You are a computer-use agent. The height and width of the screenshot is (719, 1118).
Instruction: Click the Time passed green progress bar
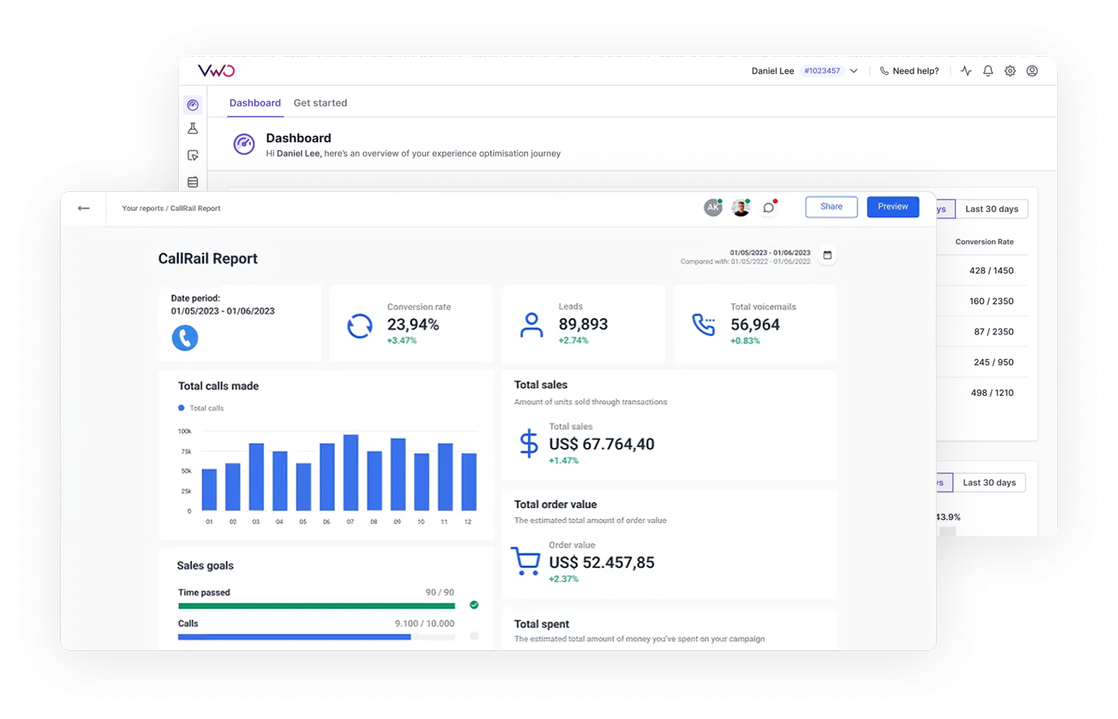click(317, 606)
